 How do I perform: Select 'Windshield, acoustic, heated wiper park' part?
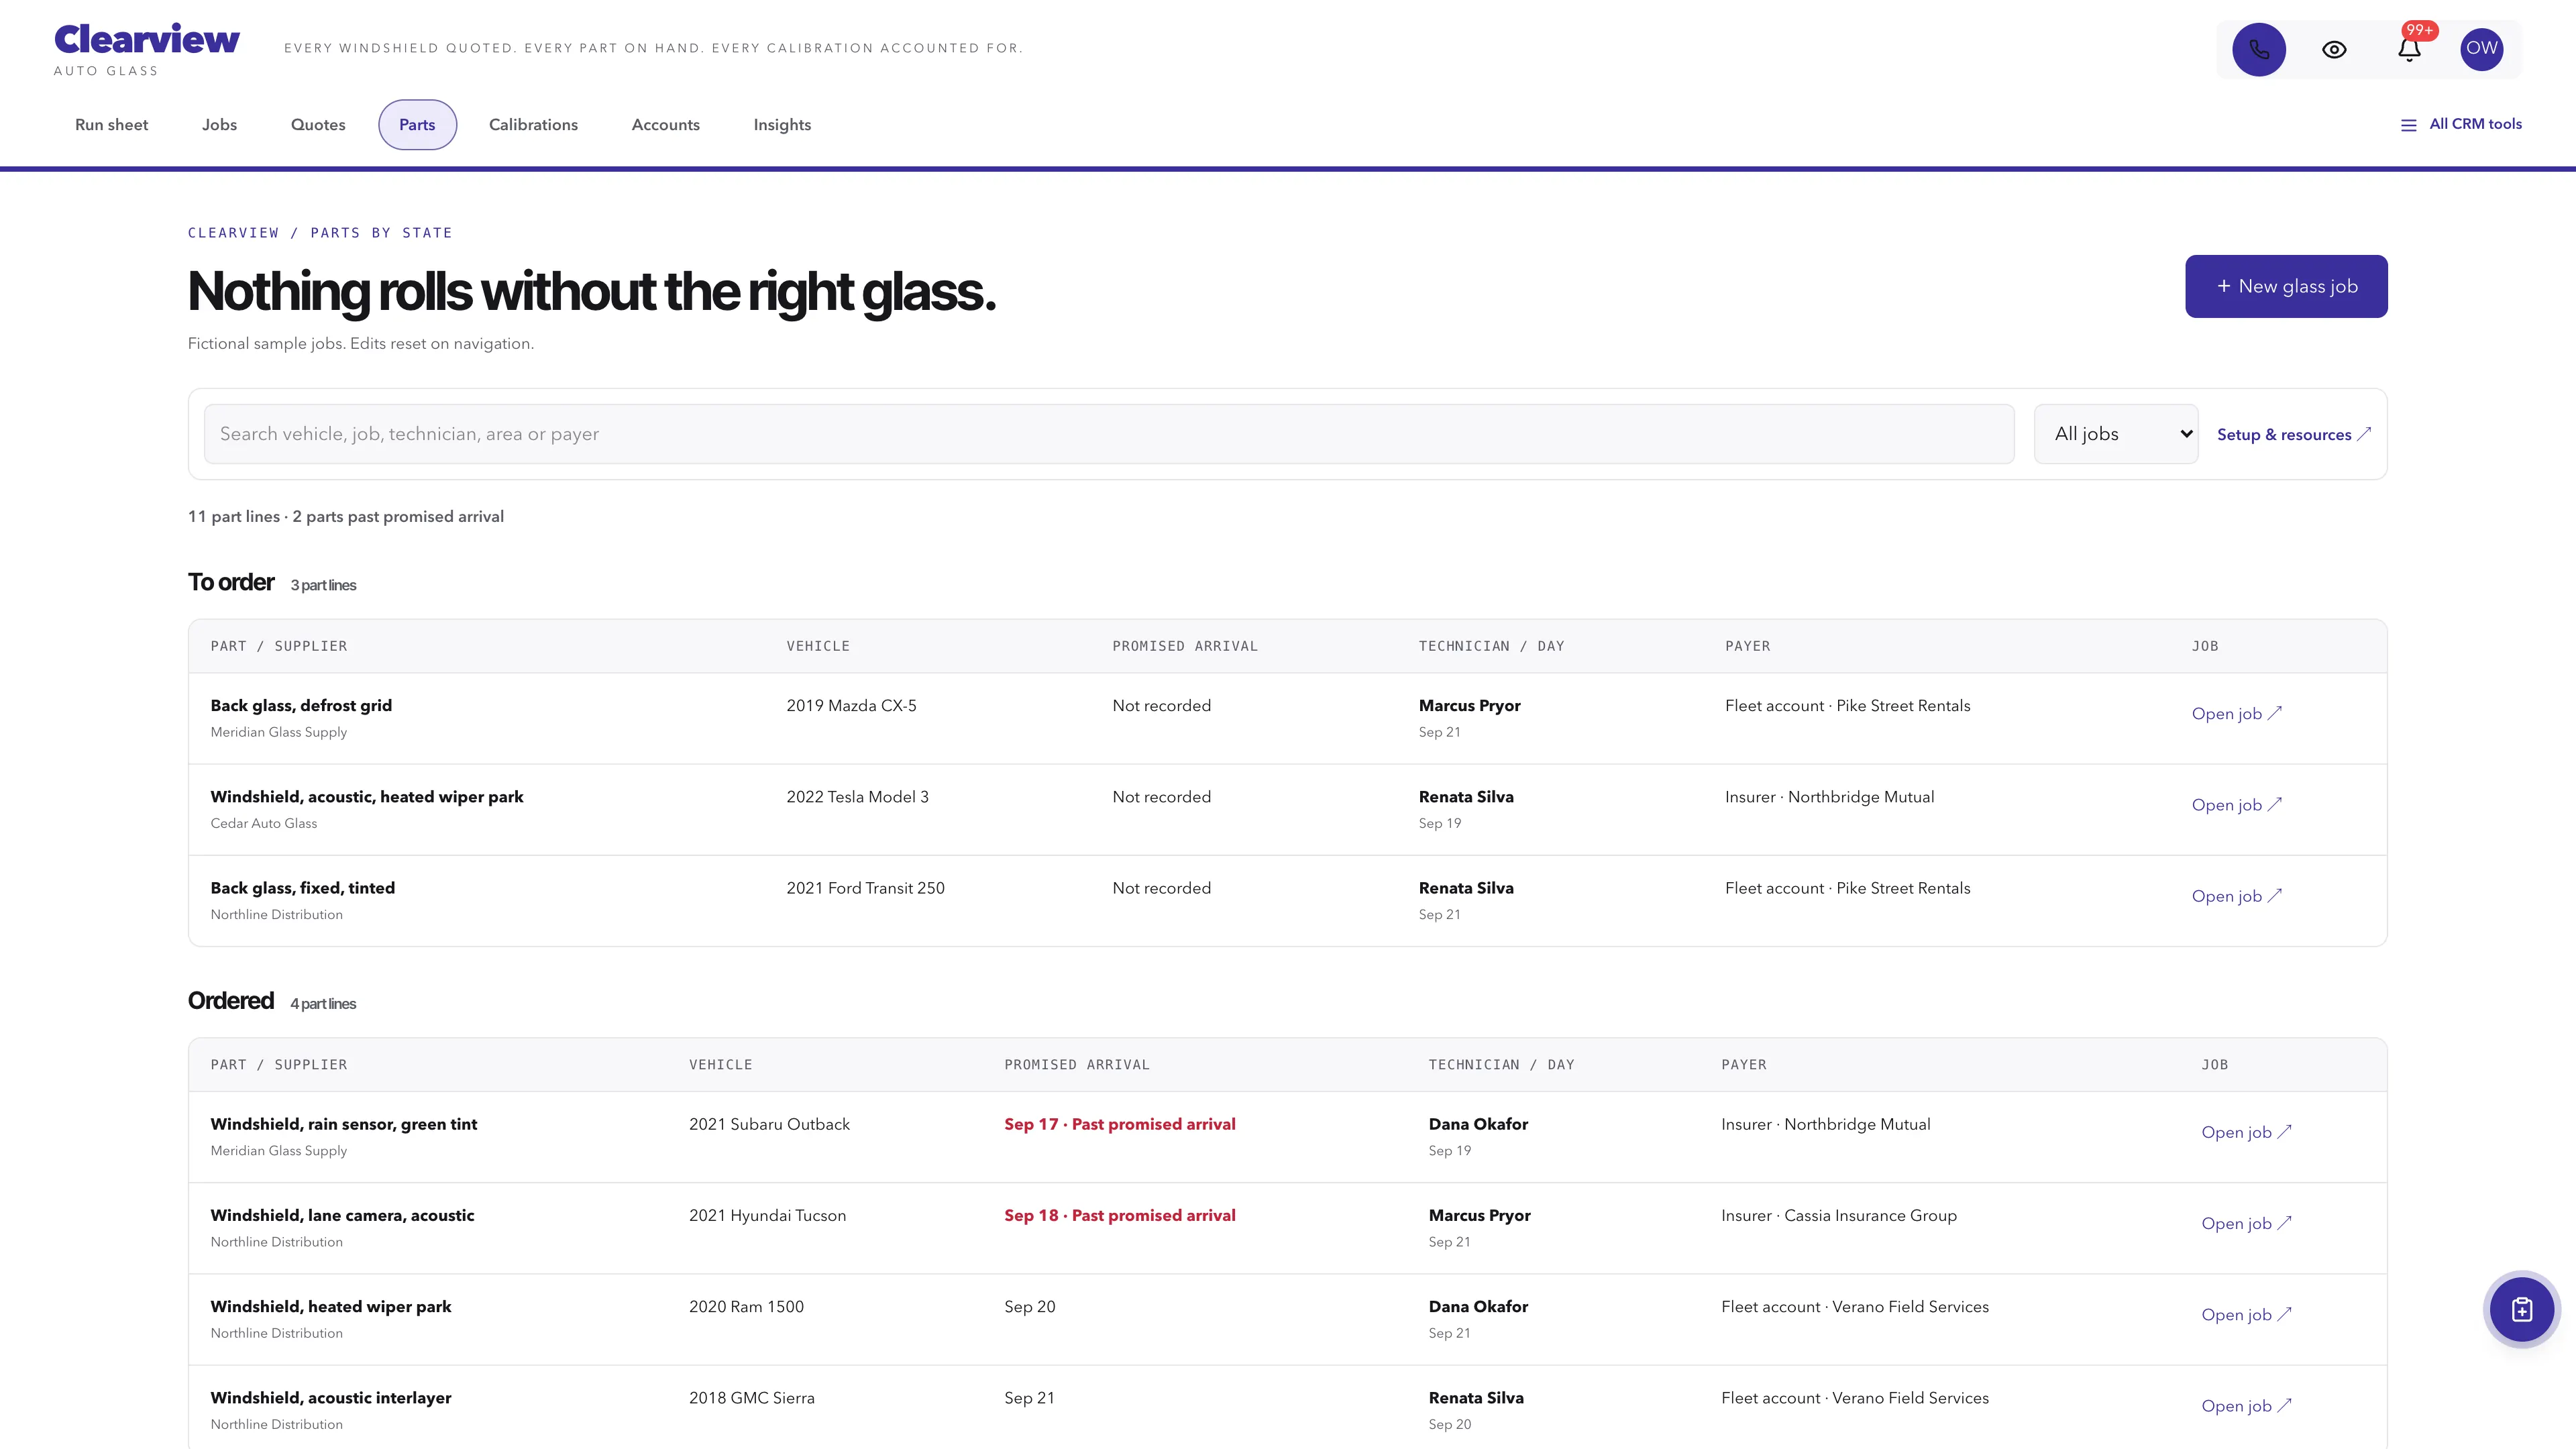pos(367,797)
